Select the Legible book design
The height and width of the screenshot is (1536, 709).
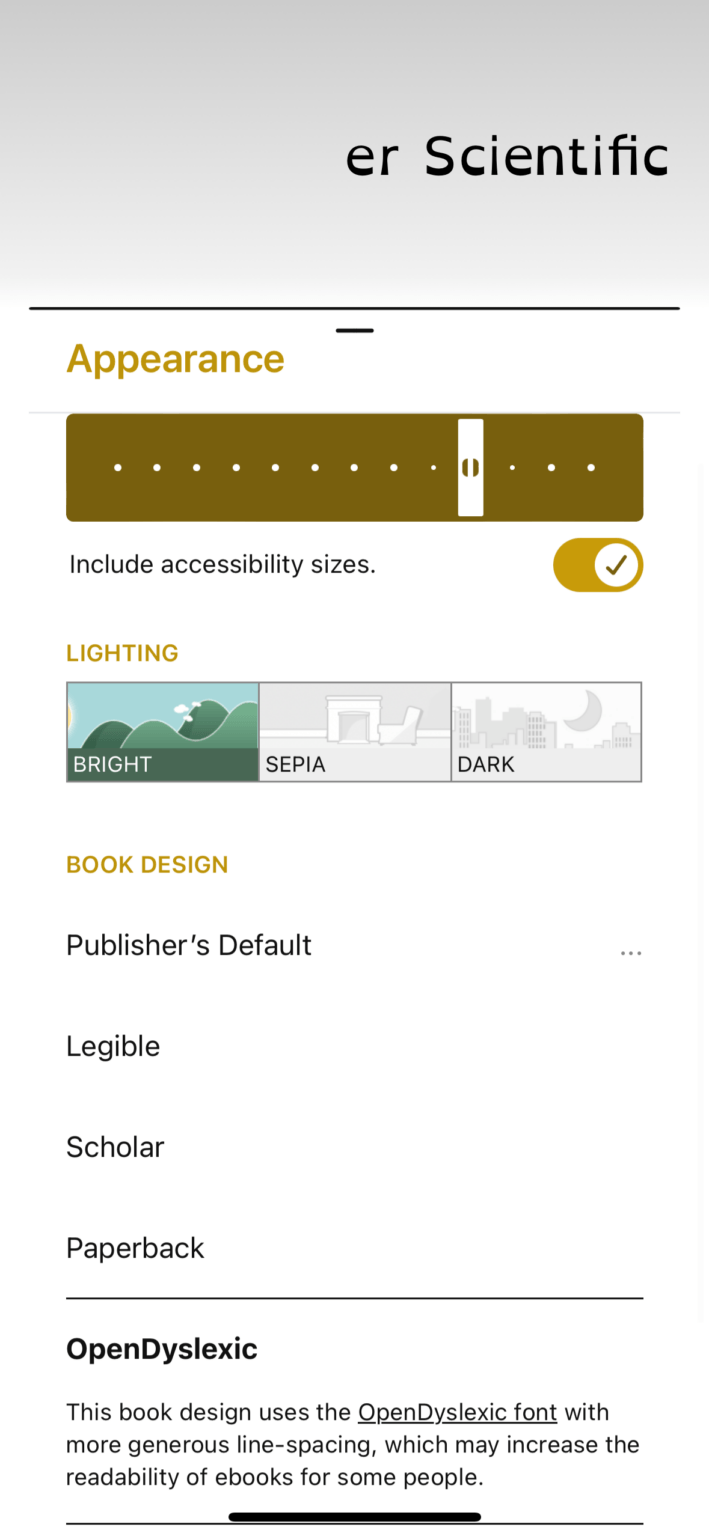tap(113, 1045)
